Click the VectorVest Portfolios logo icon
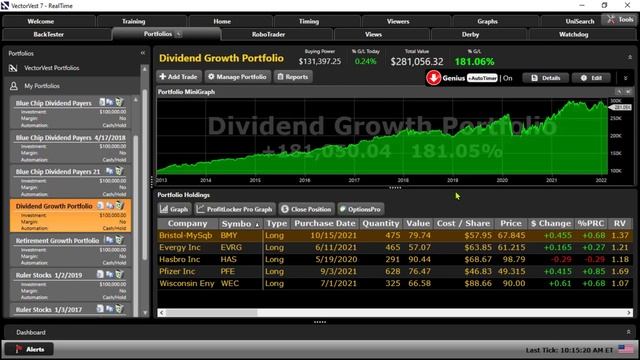 [x=13, y=68]
